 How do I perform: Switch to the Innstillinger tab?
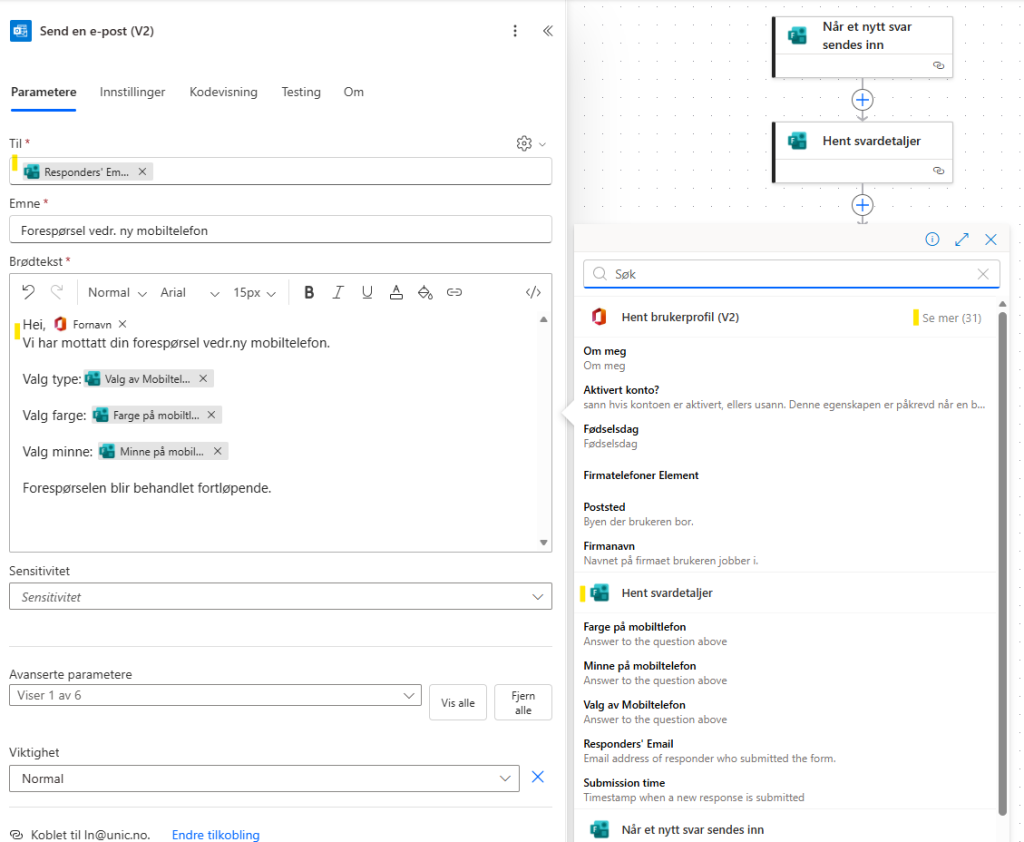tap(132, 92)
